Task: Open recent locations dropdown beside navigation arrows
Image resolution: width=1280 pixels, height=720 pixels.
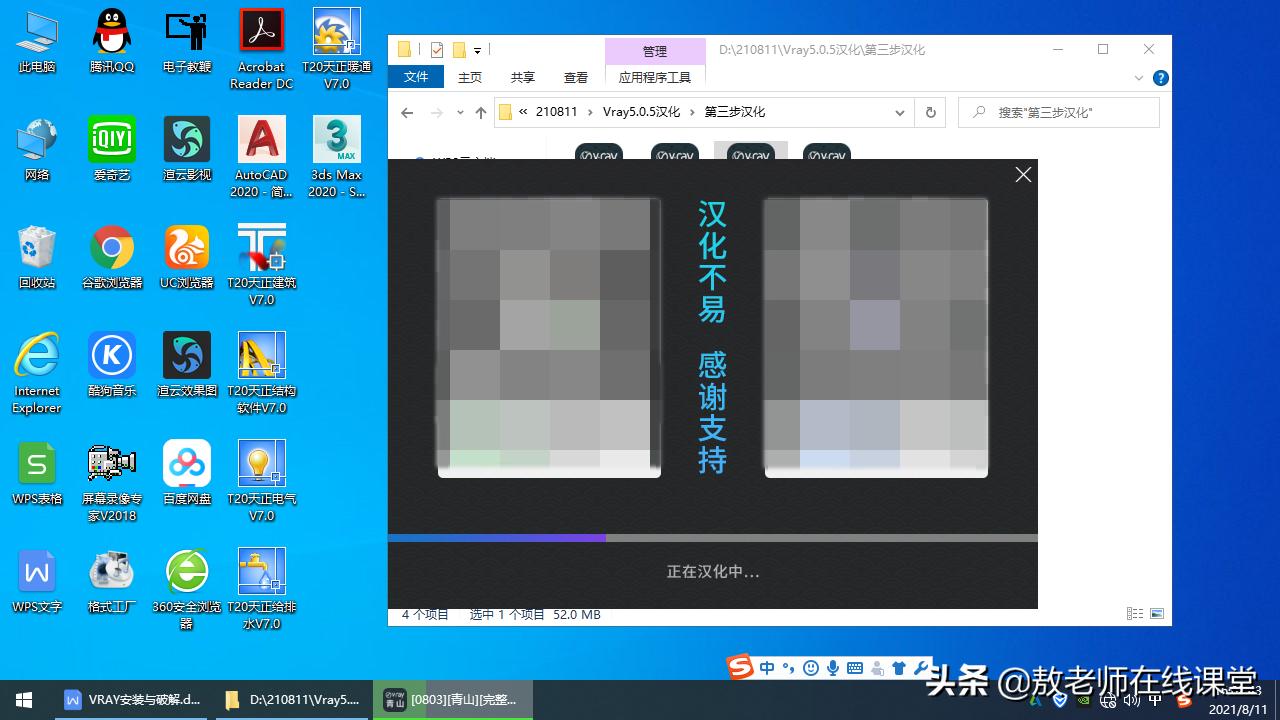Action: click(x=459, y=112)
